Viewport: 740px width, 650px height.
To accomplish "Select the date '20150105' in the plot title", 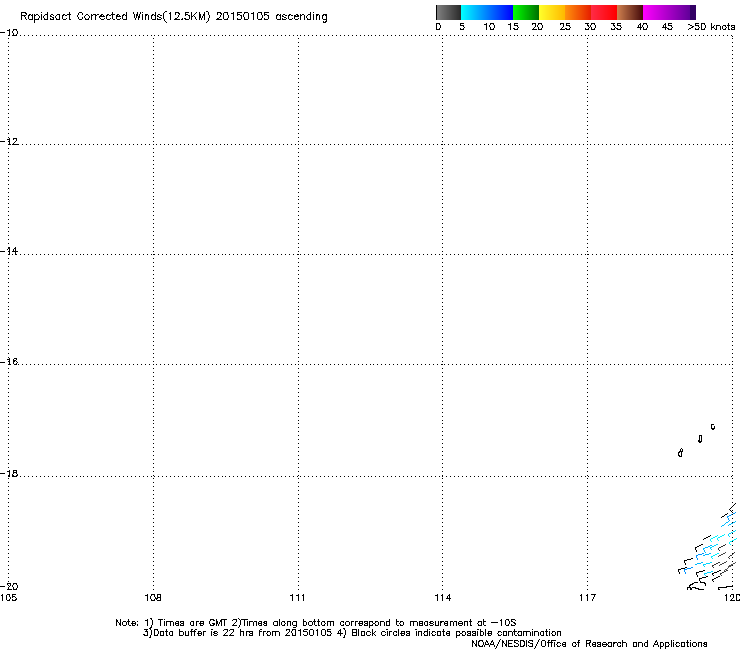I will tap(243, 16).
